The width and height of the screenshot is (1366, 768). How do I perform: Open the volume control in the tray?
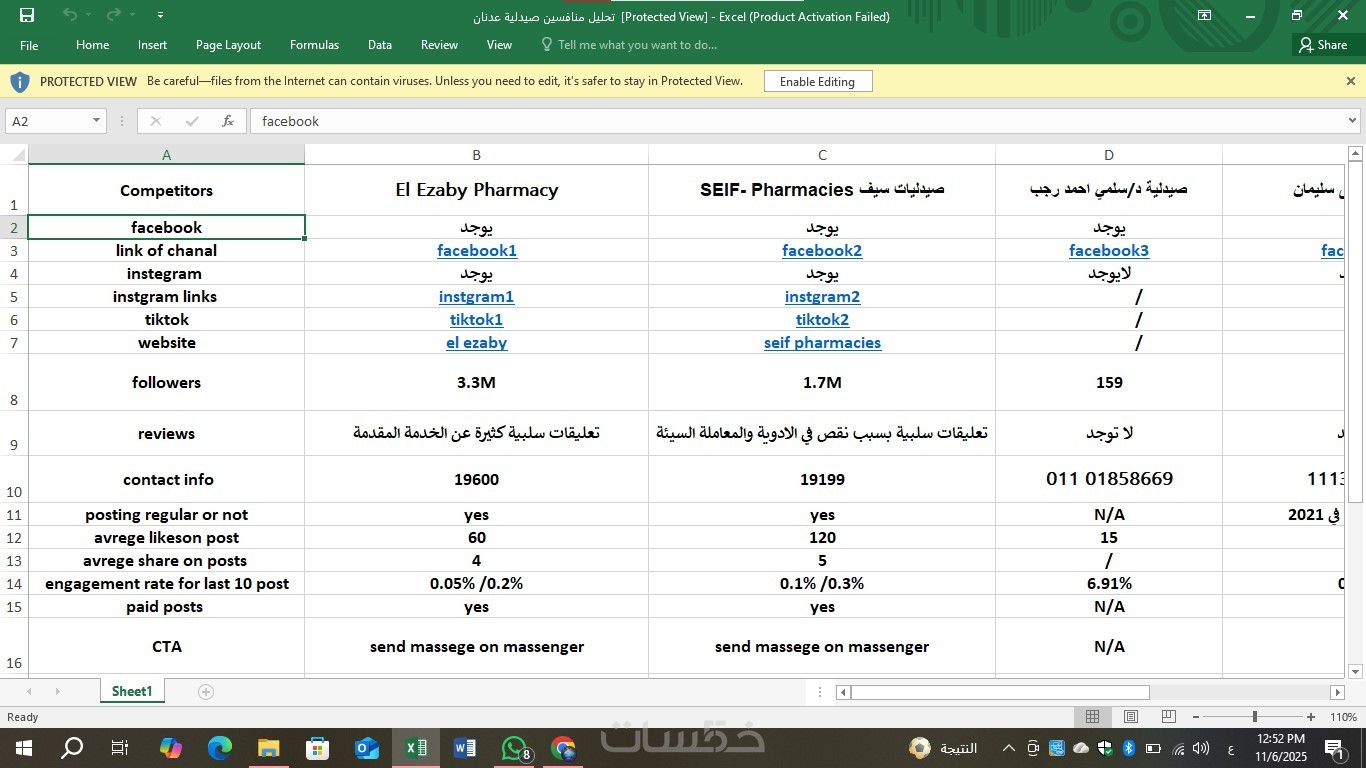point(1201,748)
